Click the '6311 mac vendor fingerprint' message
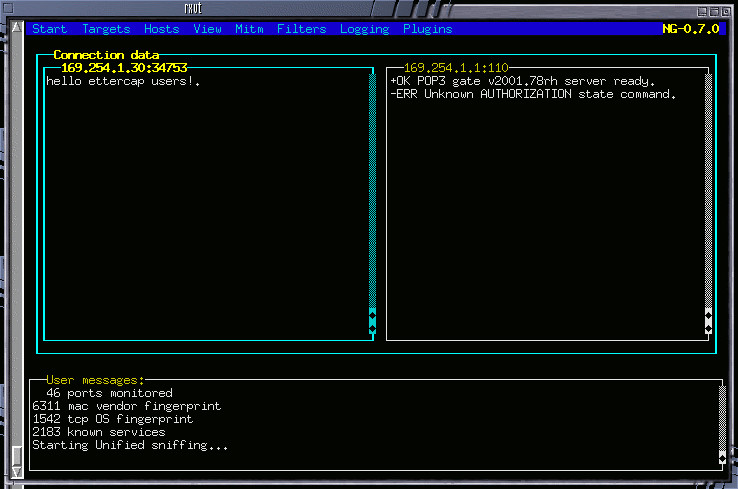 coord(127,406)
